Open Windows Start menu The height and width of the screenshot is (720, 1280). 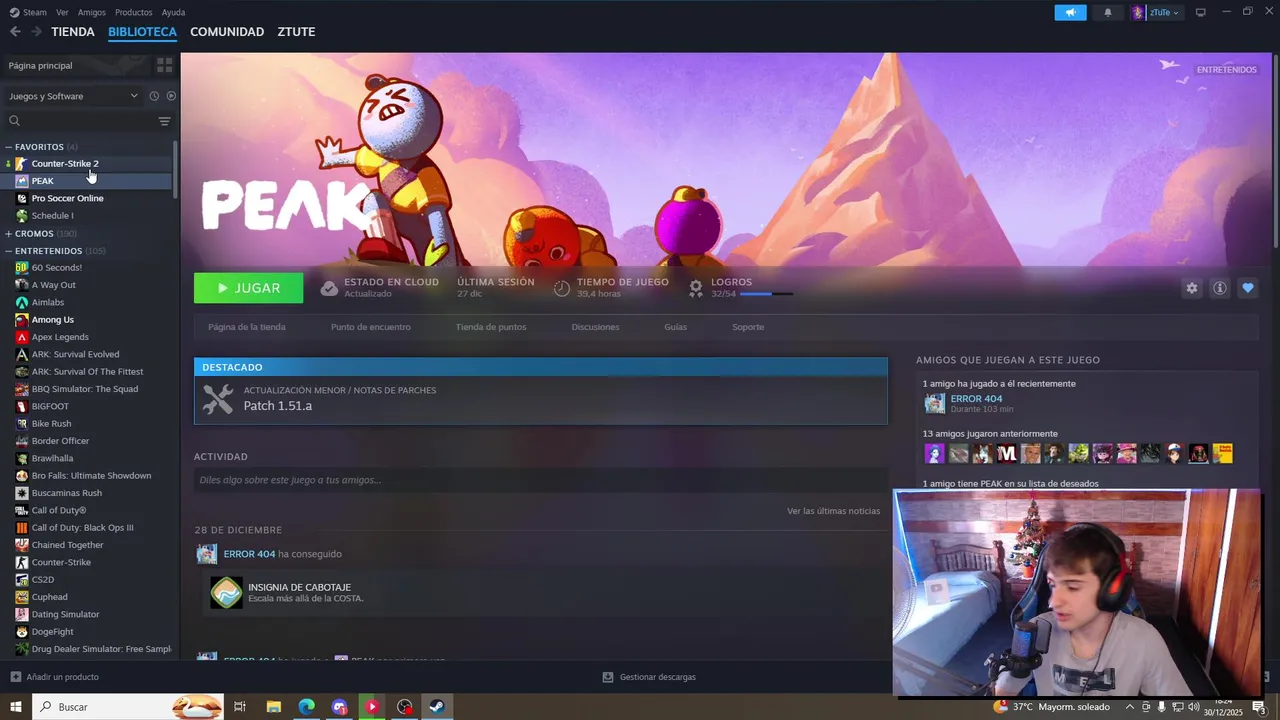[15, 707]
